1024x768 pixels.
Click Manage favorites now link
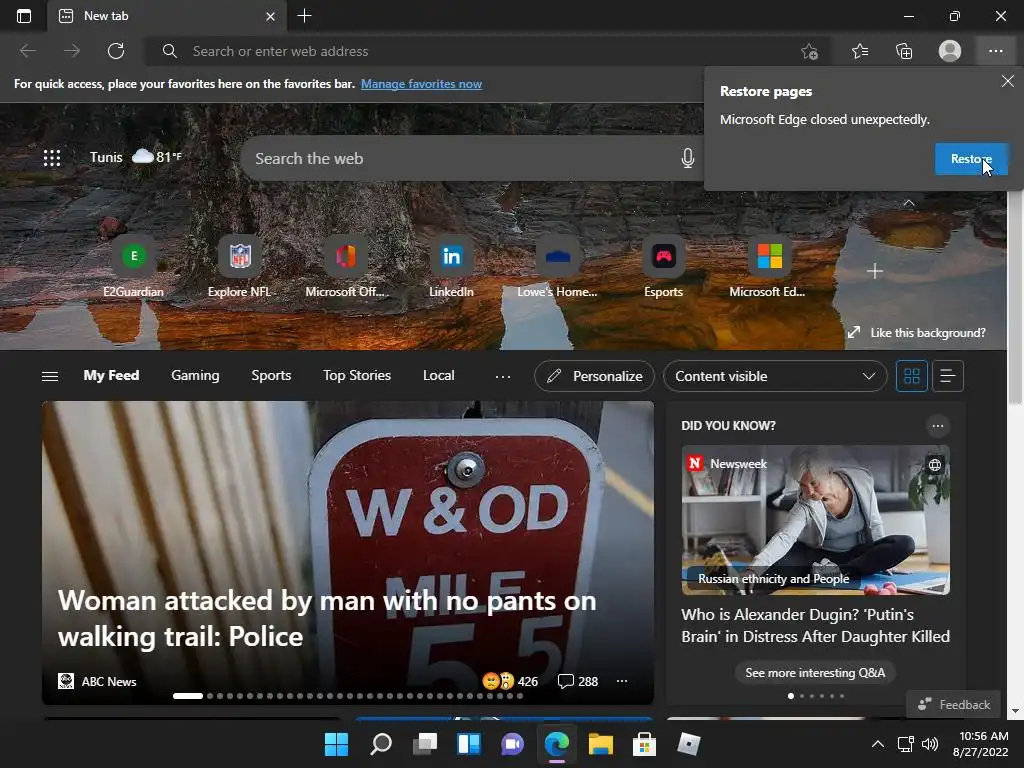coord(421,84)
